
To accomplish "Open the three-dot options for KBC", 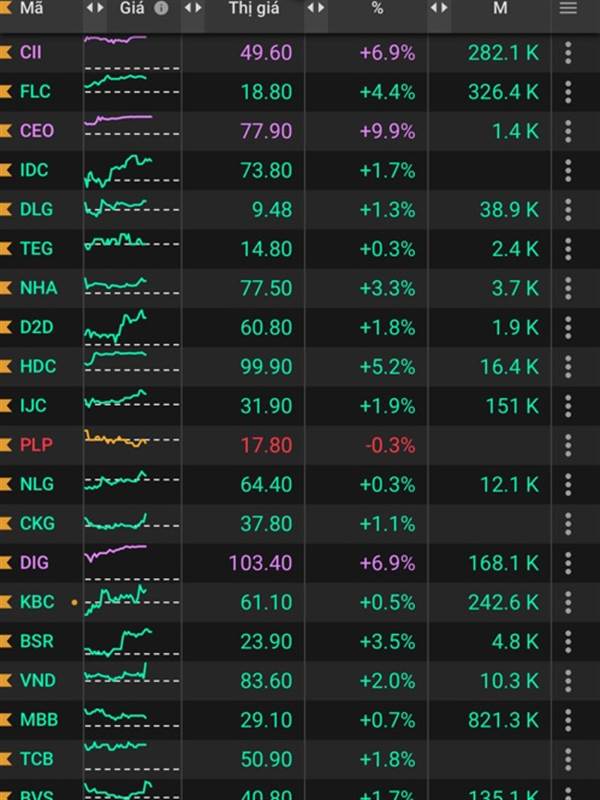I will pos(568,603).
